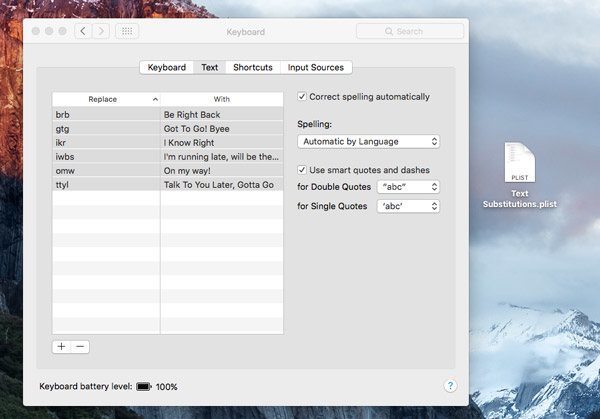Open the Double Quotes style dropdown
The image size is (600, 419).
click(408, 187)
